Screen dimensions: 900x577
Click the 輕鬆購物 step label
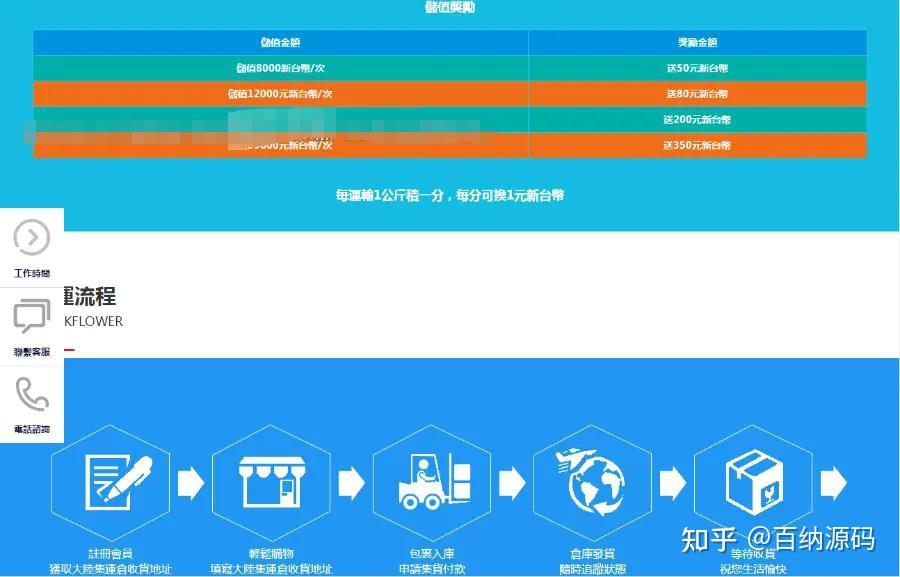click(271, 553)
